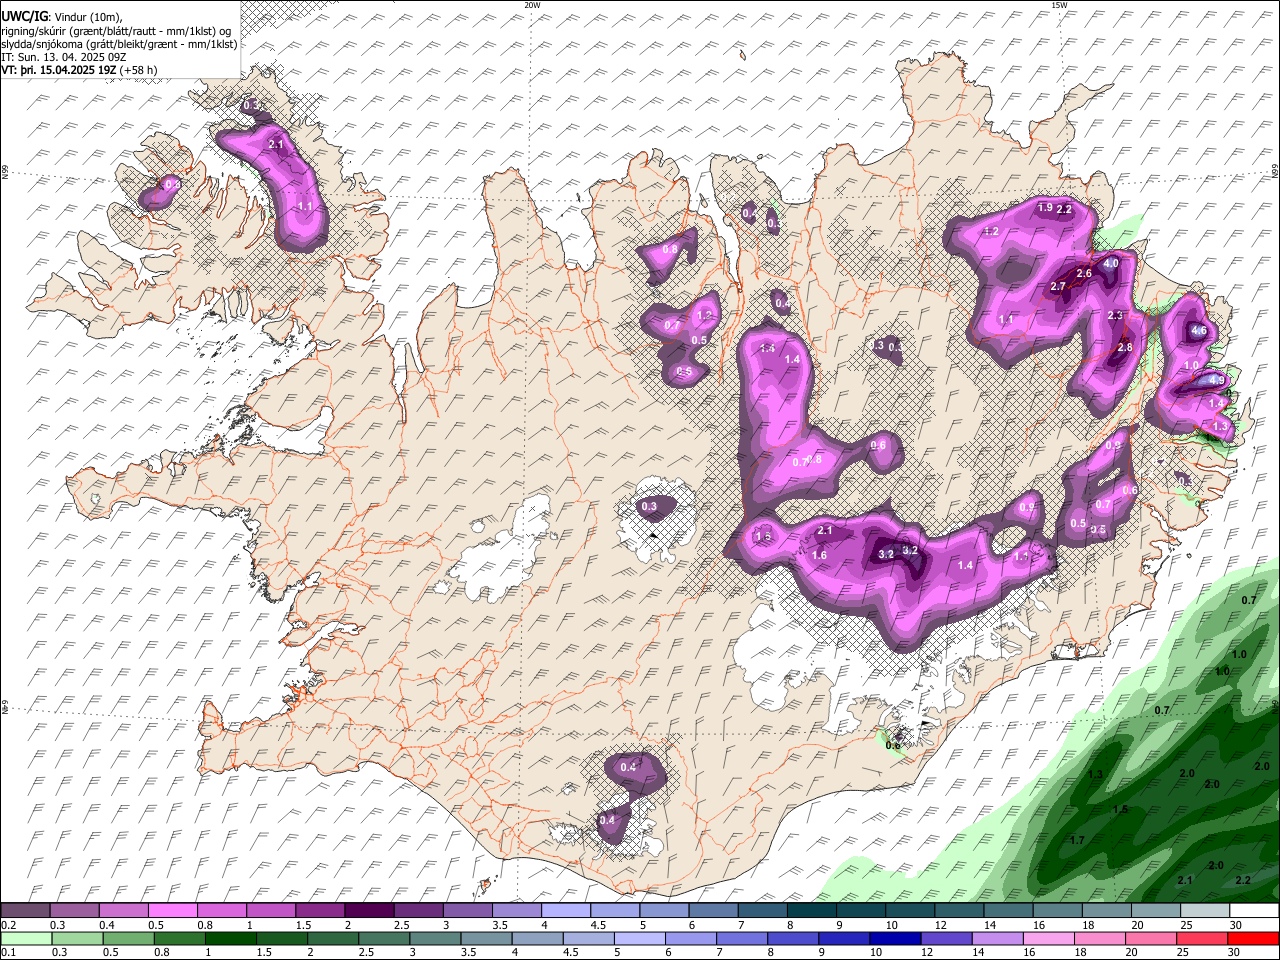The width and height of the screenshot is (1280, 960).
Task: Click the 2.3 snowfall value on the map
Action: [1116, 316]
